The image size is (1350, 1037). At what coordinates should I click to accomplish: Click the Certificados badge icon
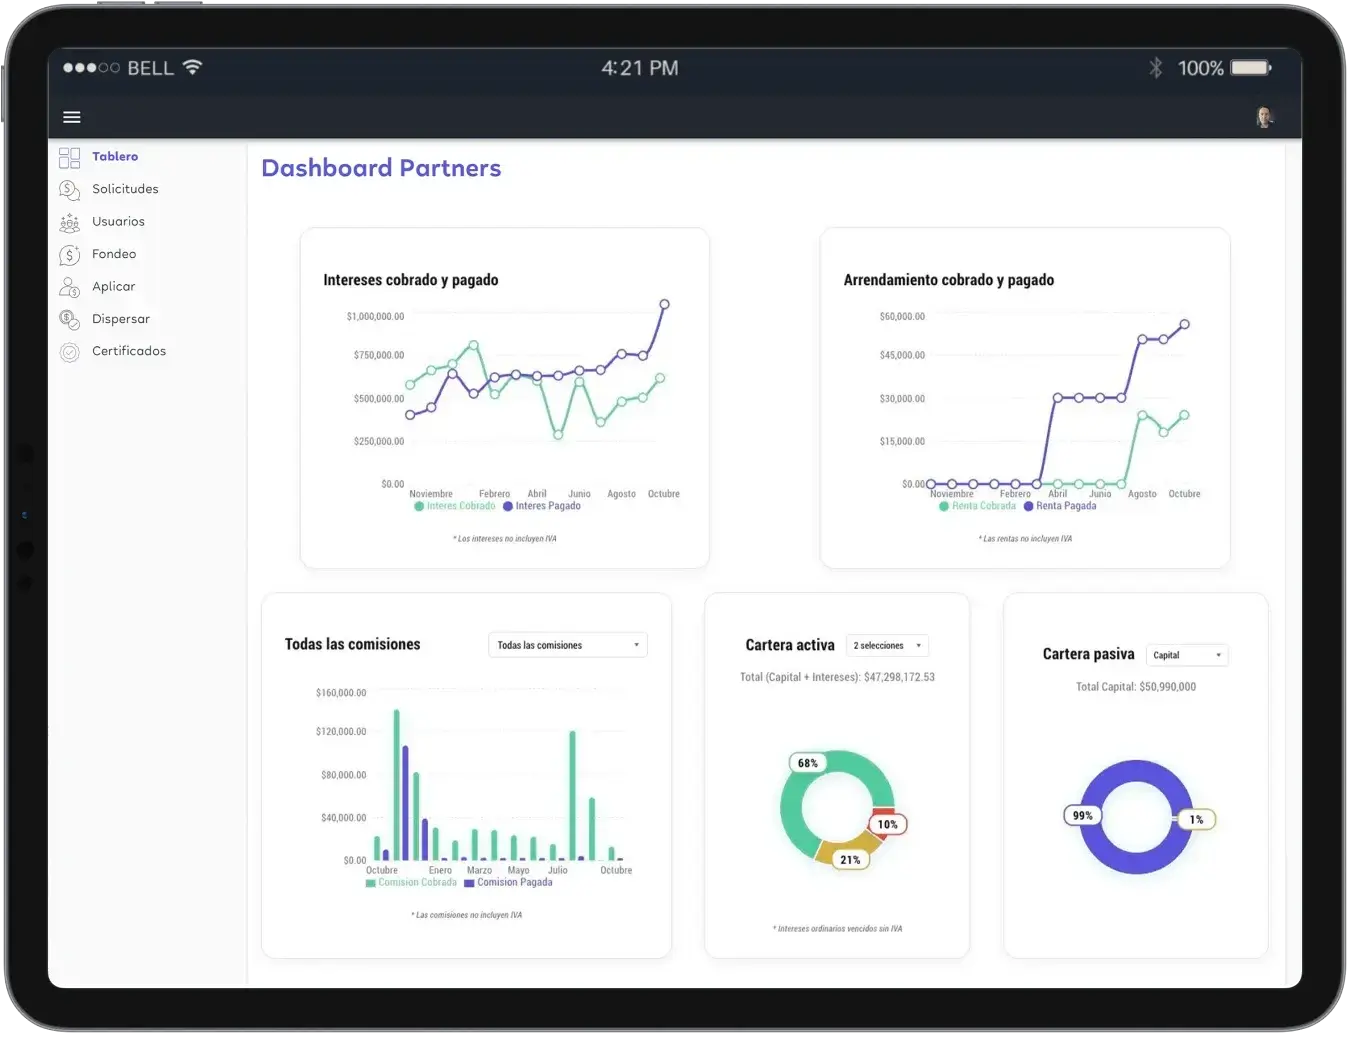click(69, 352)
